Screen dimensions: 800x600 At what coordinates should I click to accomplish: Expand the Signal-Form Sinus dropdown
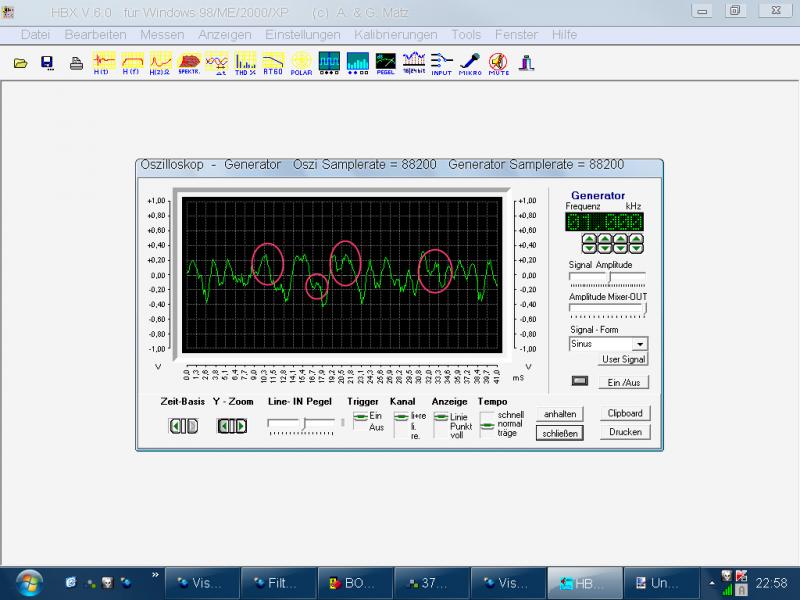pyautogui.click(x=640, y=344)
